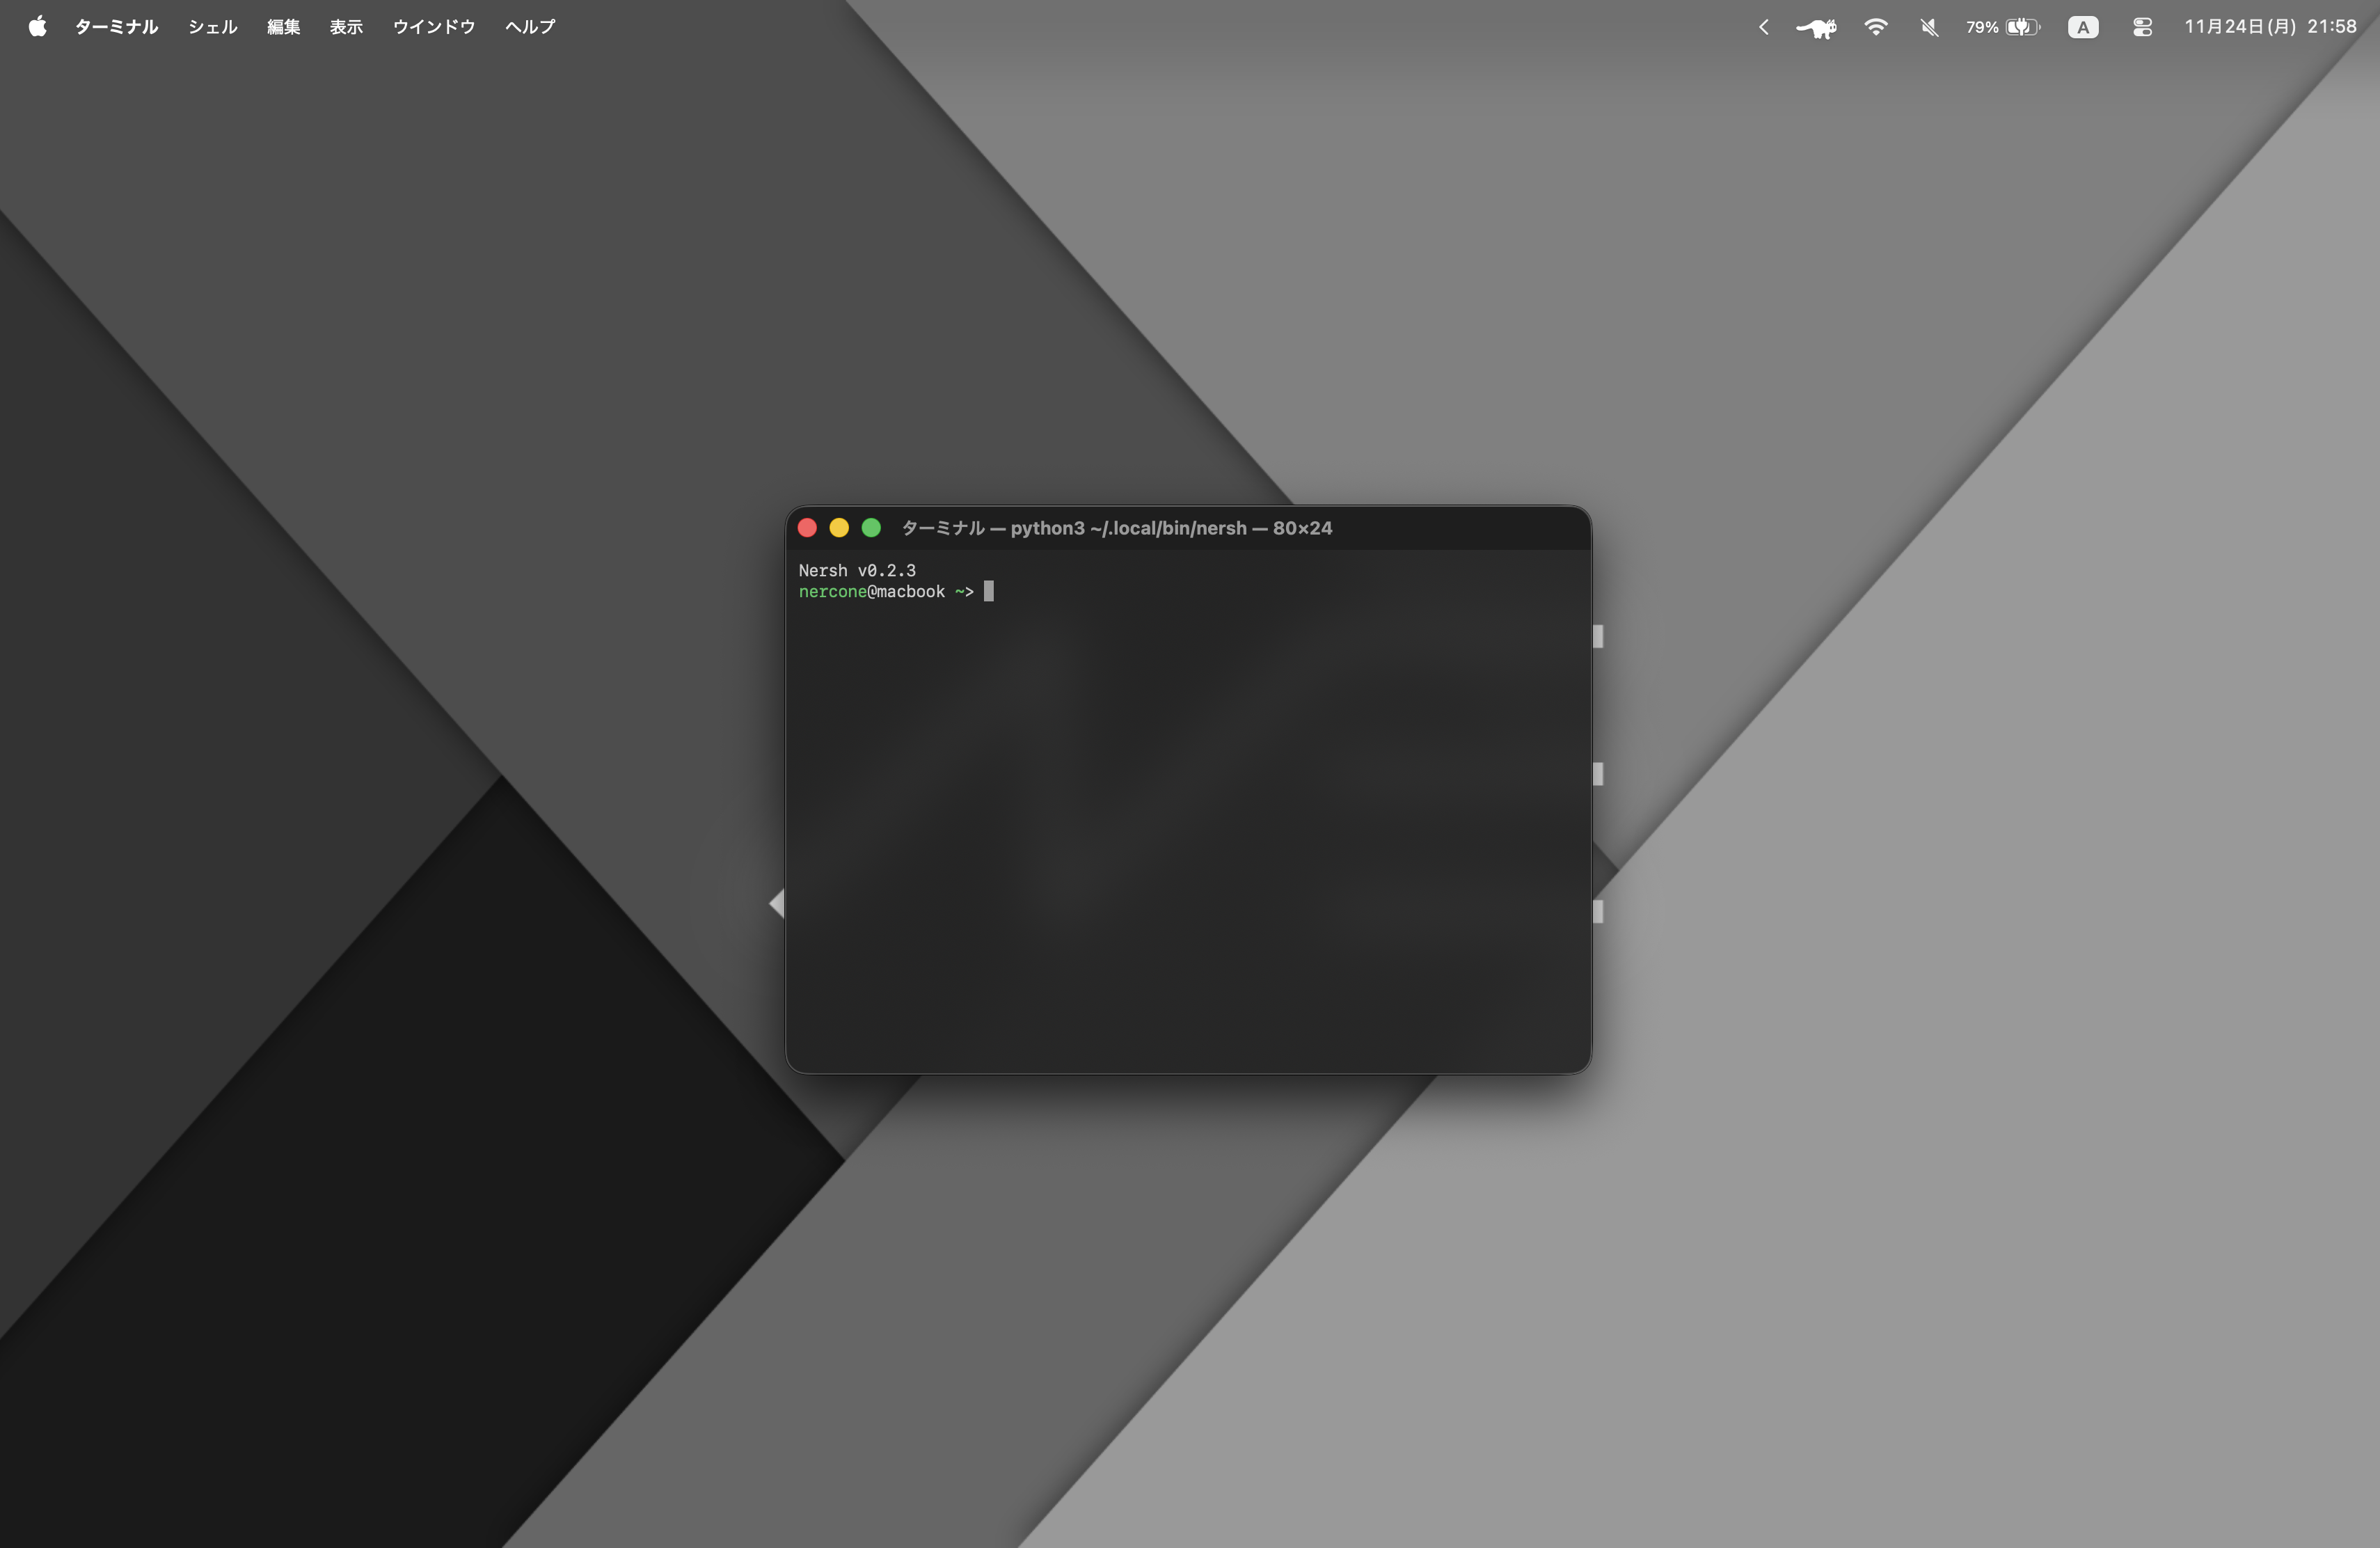
Task: Open the Apple menu
Action: pos(37,26)
